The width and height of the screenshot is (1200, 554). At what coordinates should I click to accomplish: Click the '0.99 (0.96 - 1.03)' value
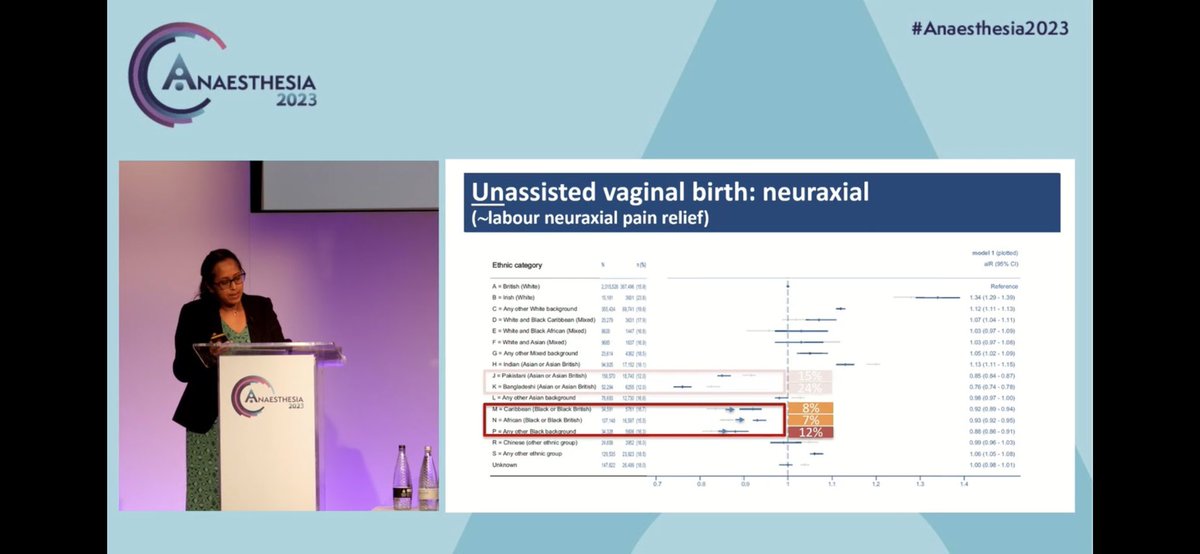point(994,442)
